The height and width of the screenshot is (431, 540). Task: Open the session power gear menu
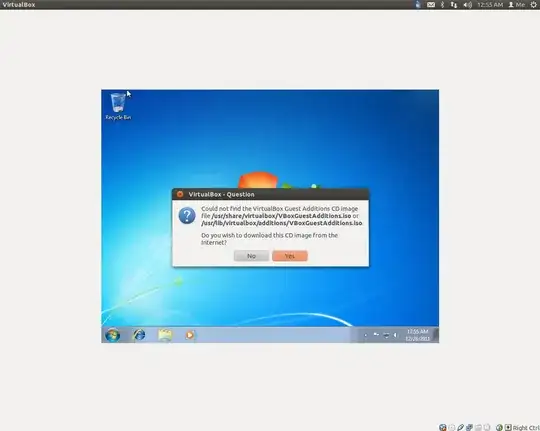point(533,4)
